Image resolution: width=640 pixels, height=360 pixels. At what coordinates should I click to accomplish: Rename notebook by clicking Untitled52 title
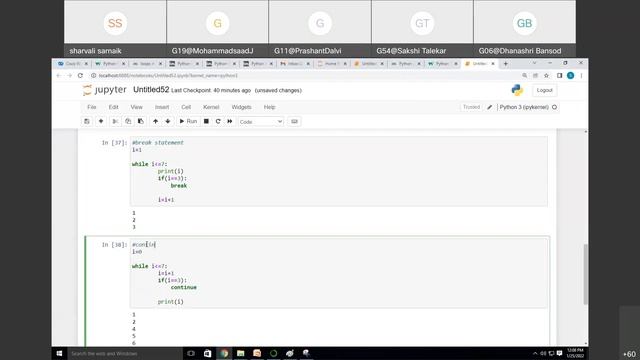click(151, 90)
